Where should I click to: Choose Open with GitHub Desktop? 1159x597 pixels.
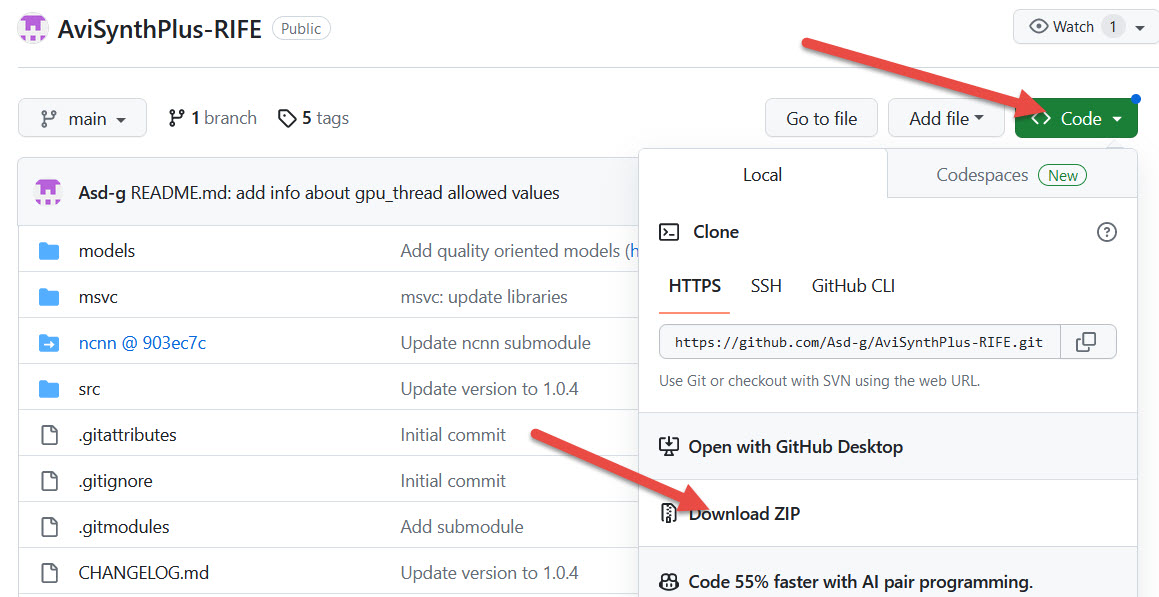(x=795, y=447)
